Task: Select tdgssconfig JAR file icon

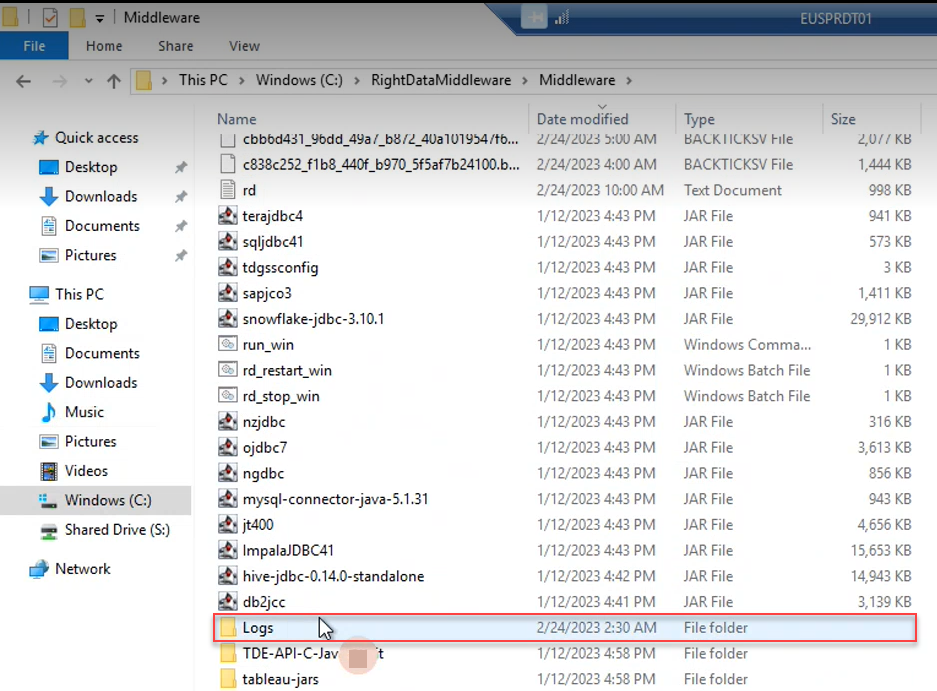Action: (228, 267)
